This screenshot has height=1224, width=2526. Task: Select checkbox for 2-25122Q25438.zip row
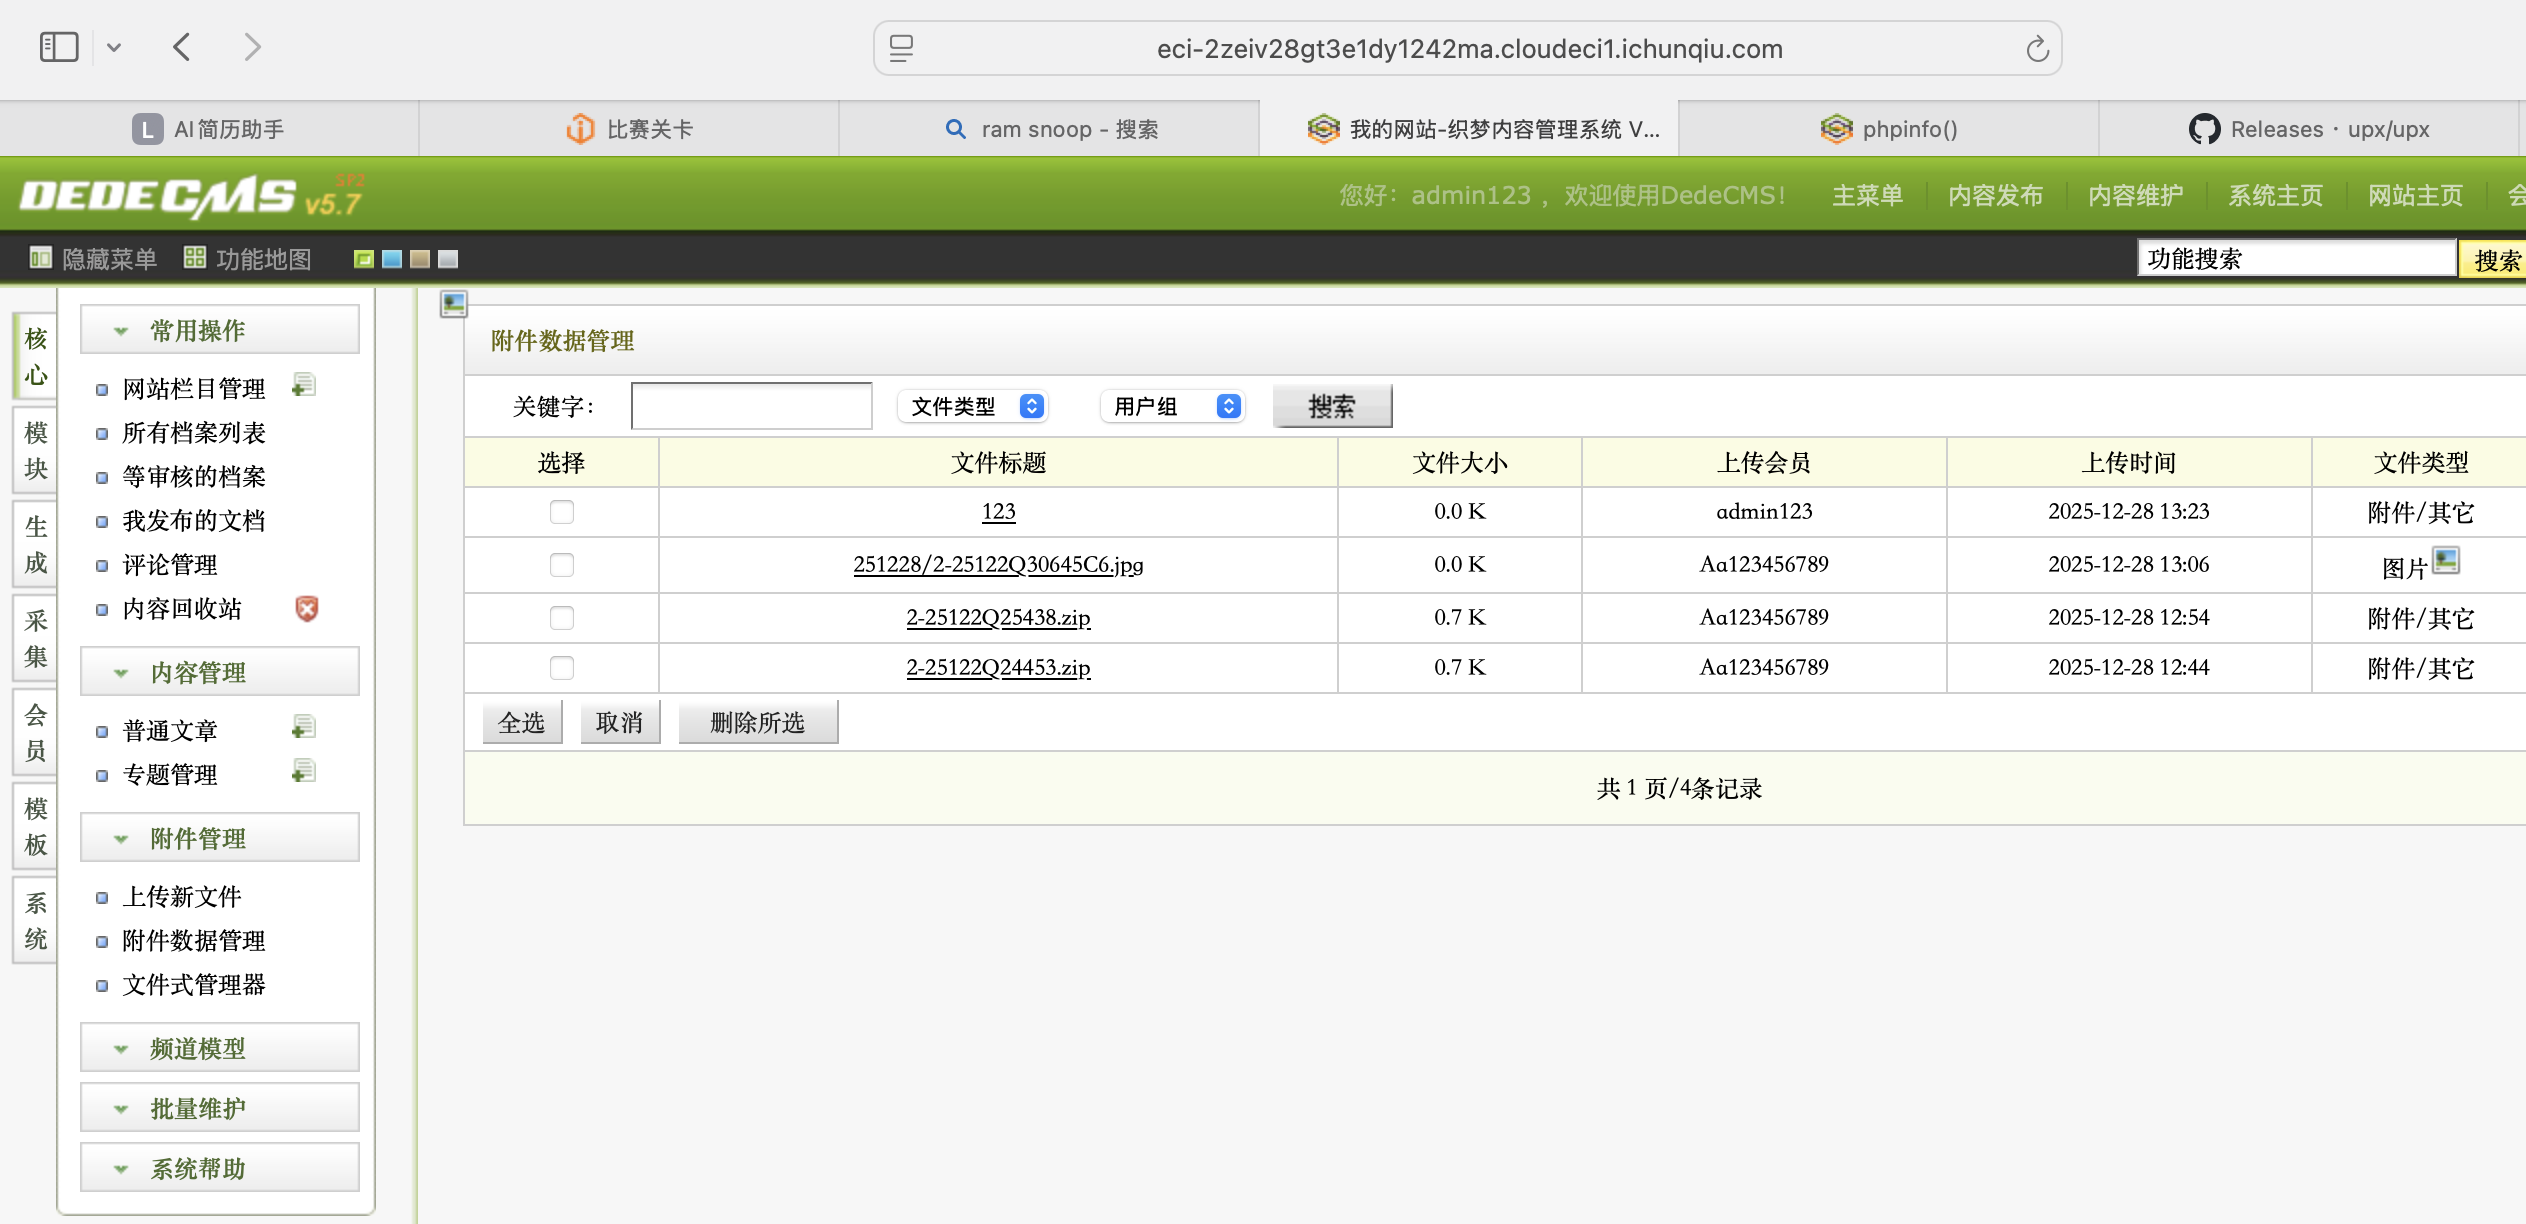[562, 618]
